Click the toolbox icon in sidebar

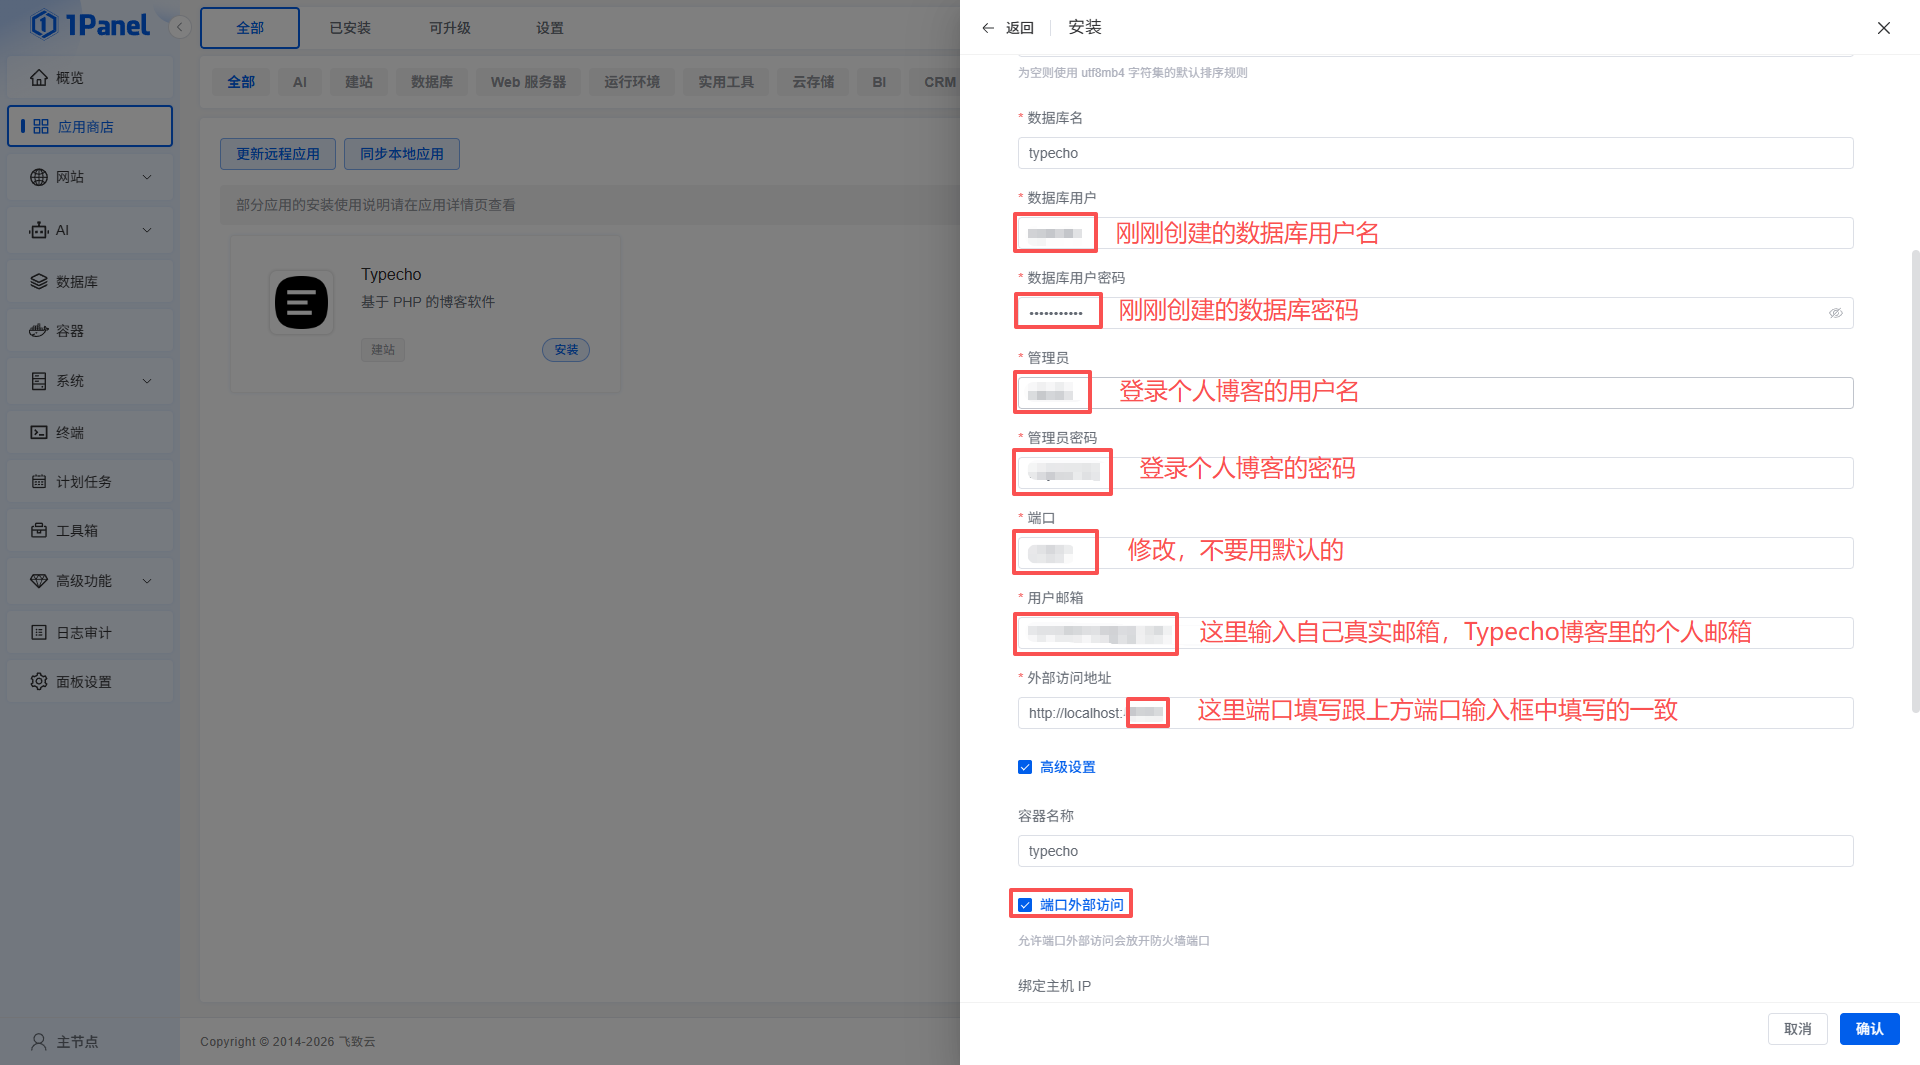(39, 531)
